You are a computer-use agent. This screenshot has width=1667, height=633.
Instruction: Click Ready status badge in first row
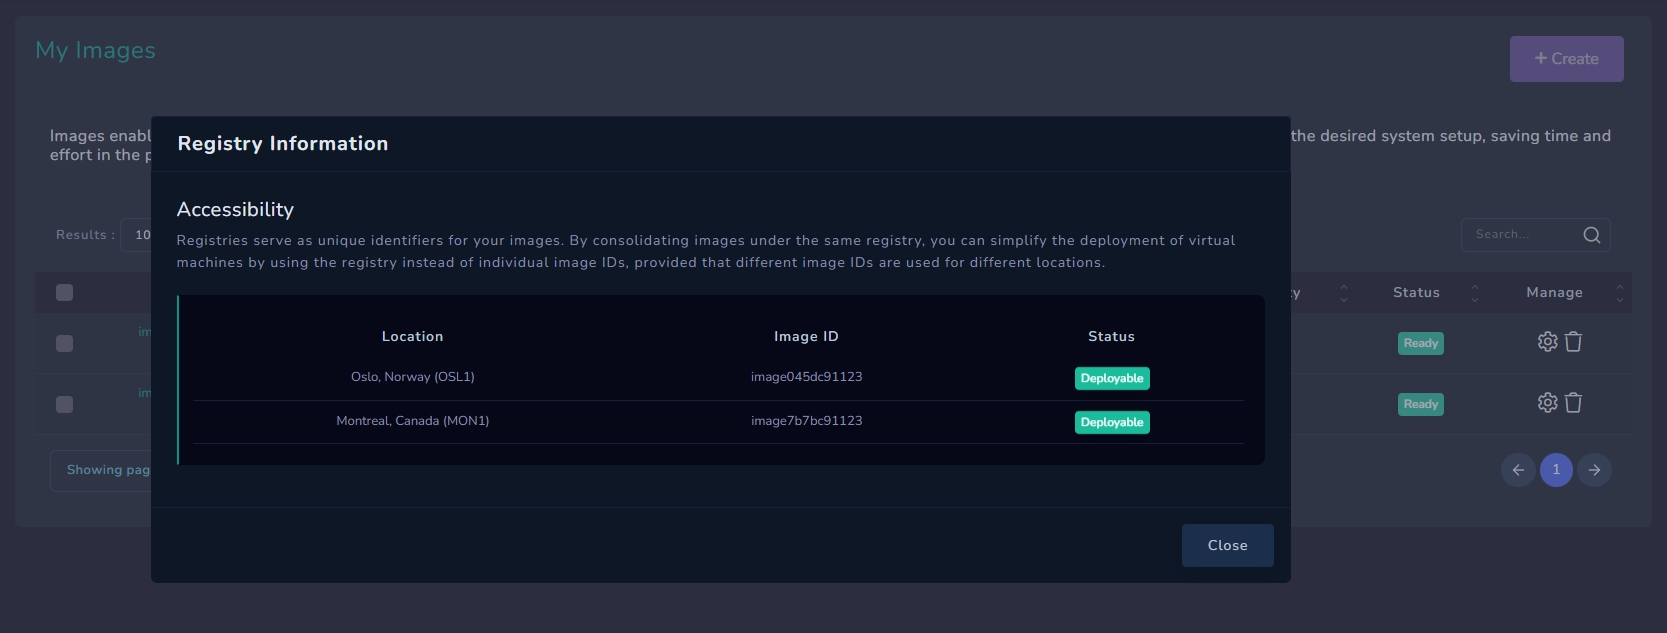(x=1420, y=343)
